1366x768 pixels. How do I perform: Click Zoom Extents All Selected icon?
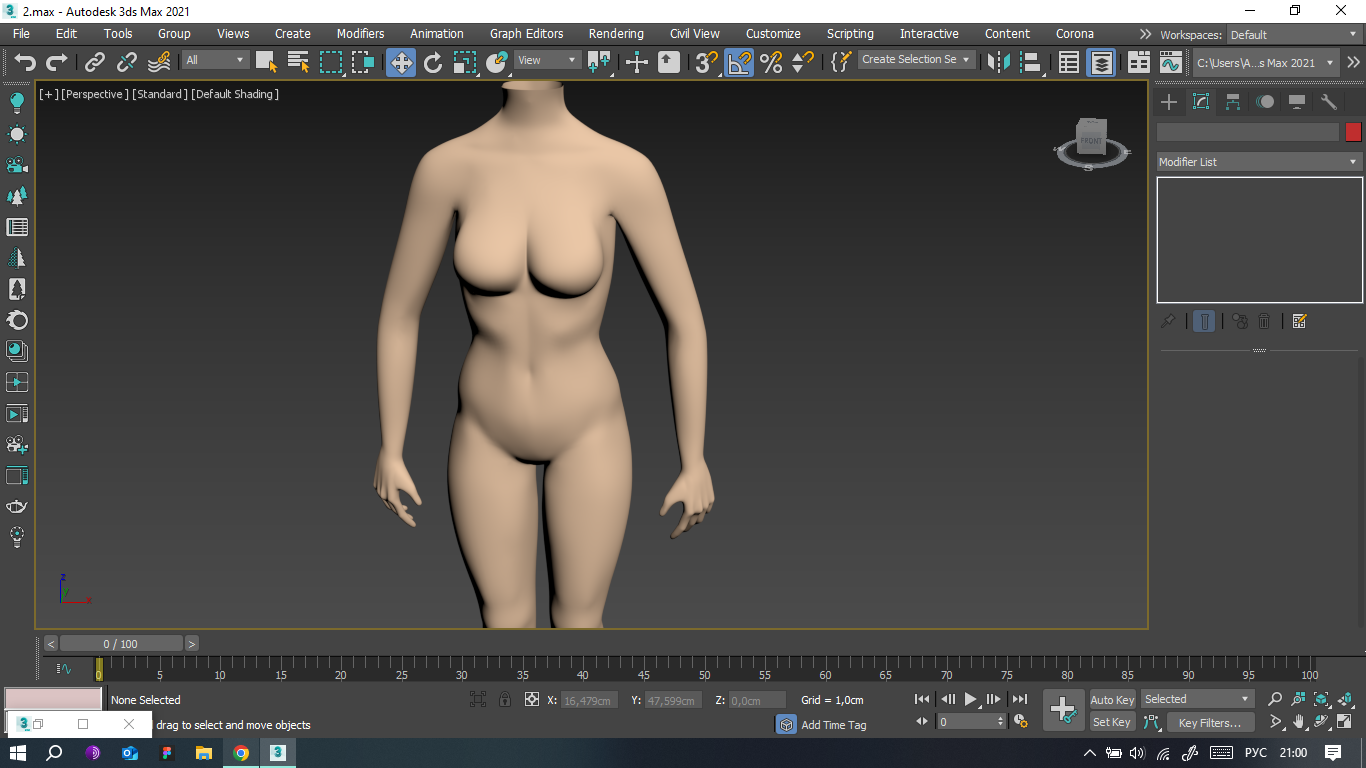click(x=1344, y=699)
